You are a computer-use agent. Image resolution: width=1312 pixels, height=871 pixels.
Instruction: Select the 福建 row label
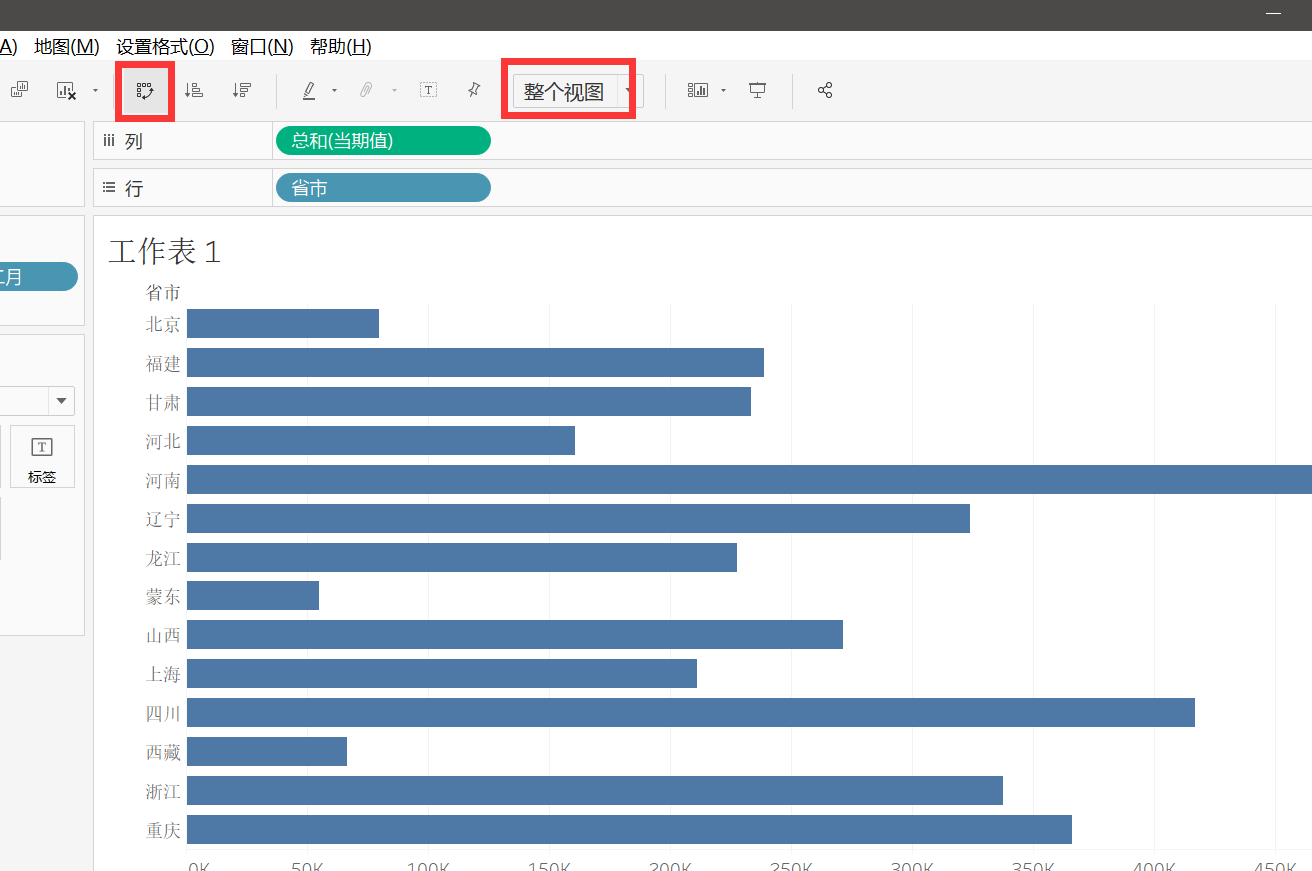[x=163, y=363]
